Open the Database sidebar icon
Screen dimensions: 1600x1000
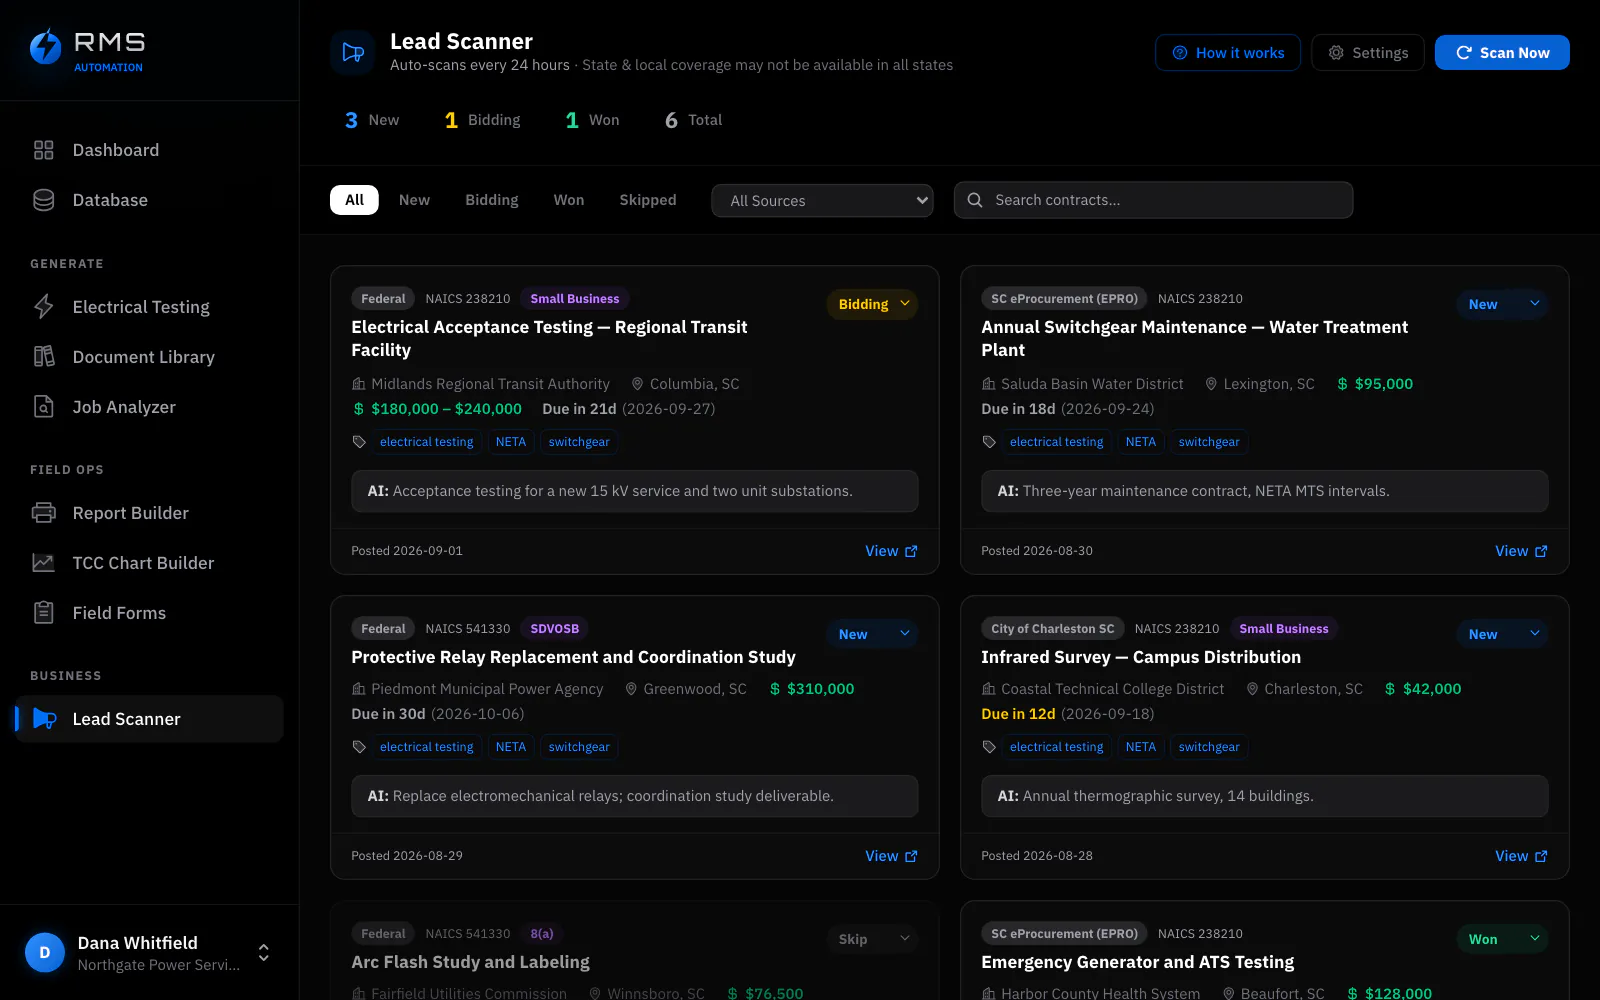click(x=43, y=200)
